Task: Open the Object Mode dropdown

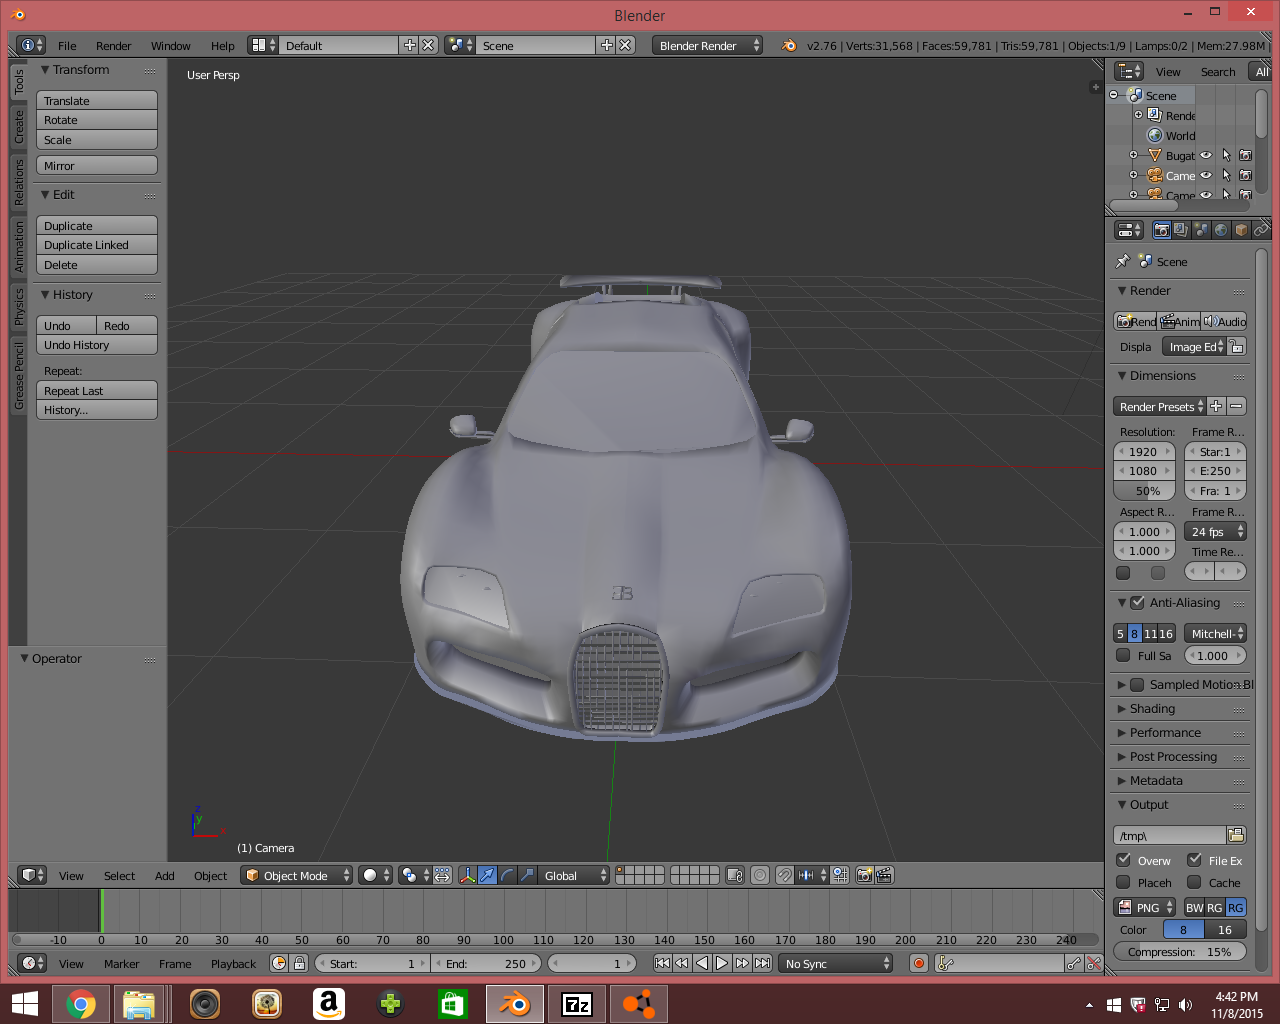Action: [x=297, y=875]
